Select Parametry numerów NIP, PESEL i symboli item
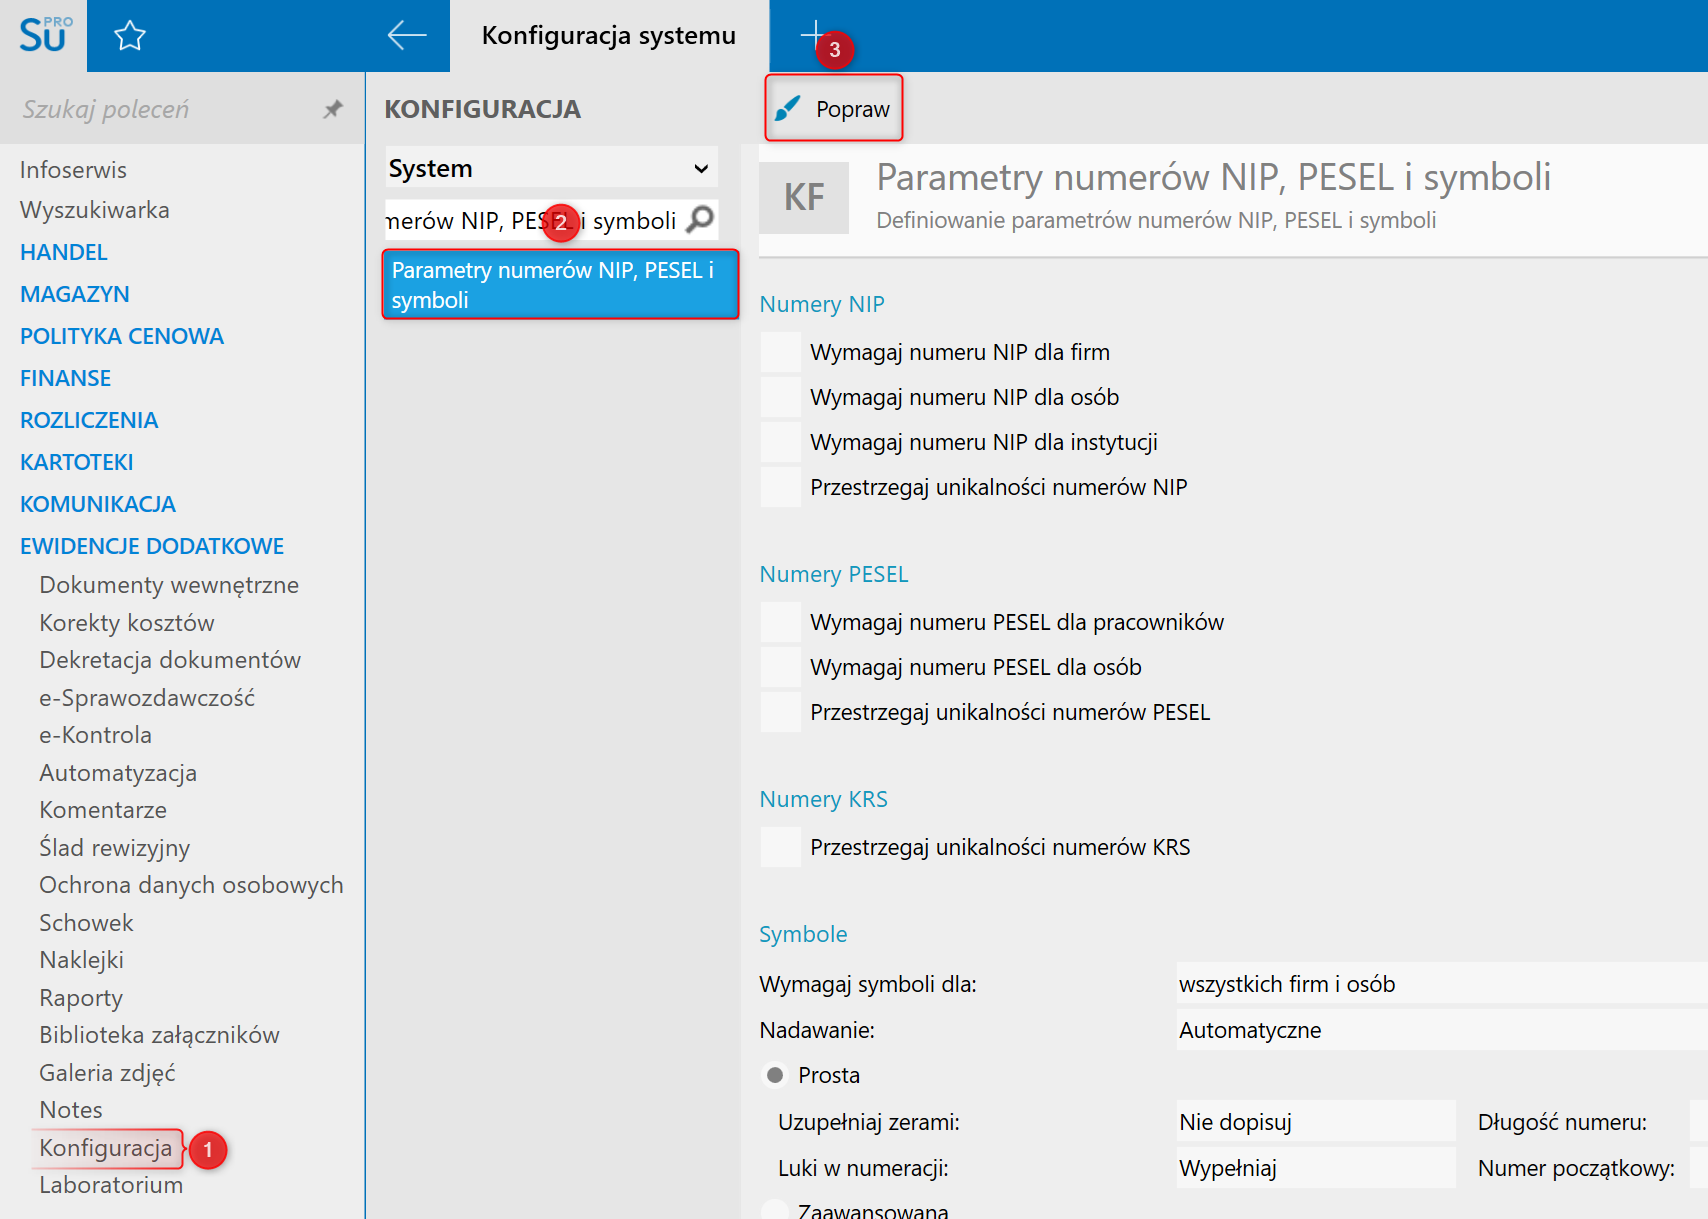Image resolution: width=1708 pixels, height=1219 pixels. pyautogui.click(x=560, y=285)
